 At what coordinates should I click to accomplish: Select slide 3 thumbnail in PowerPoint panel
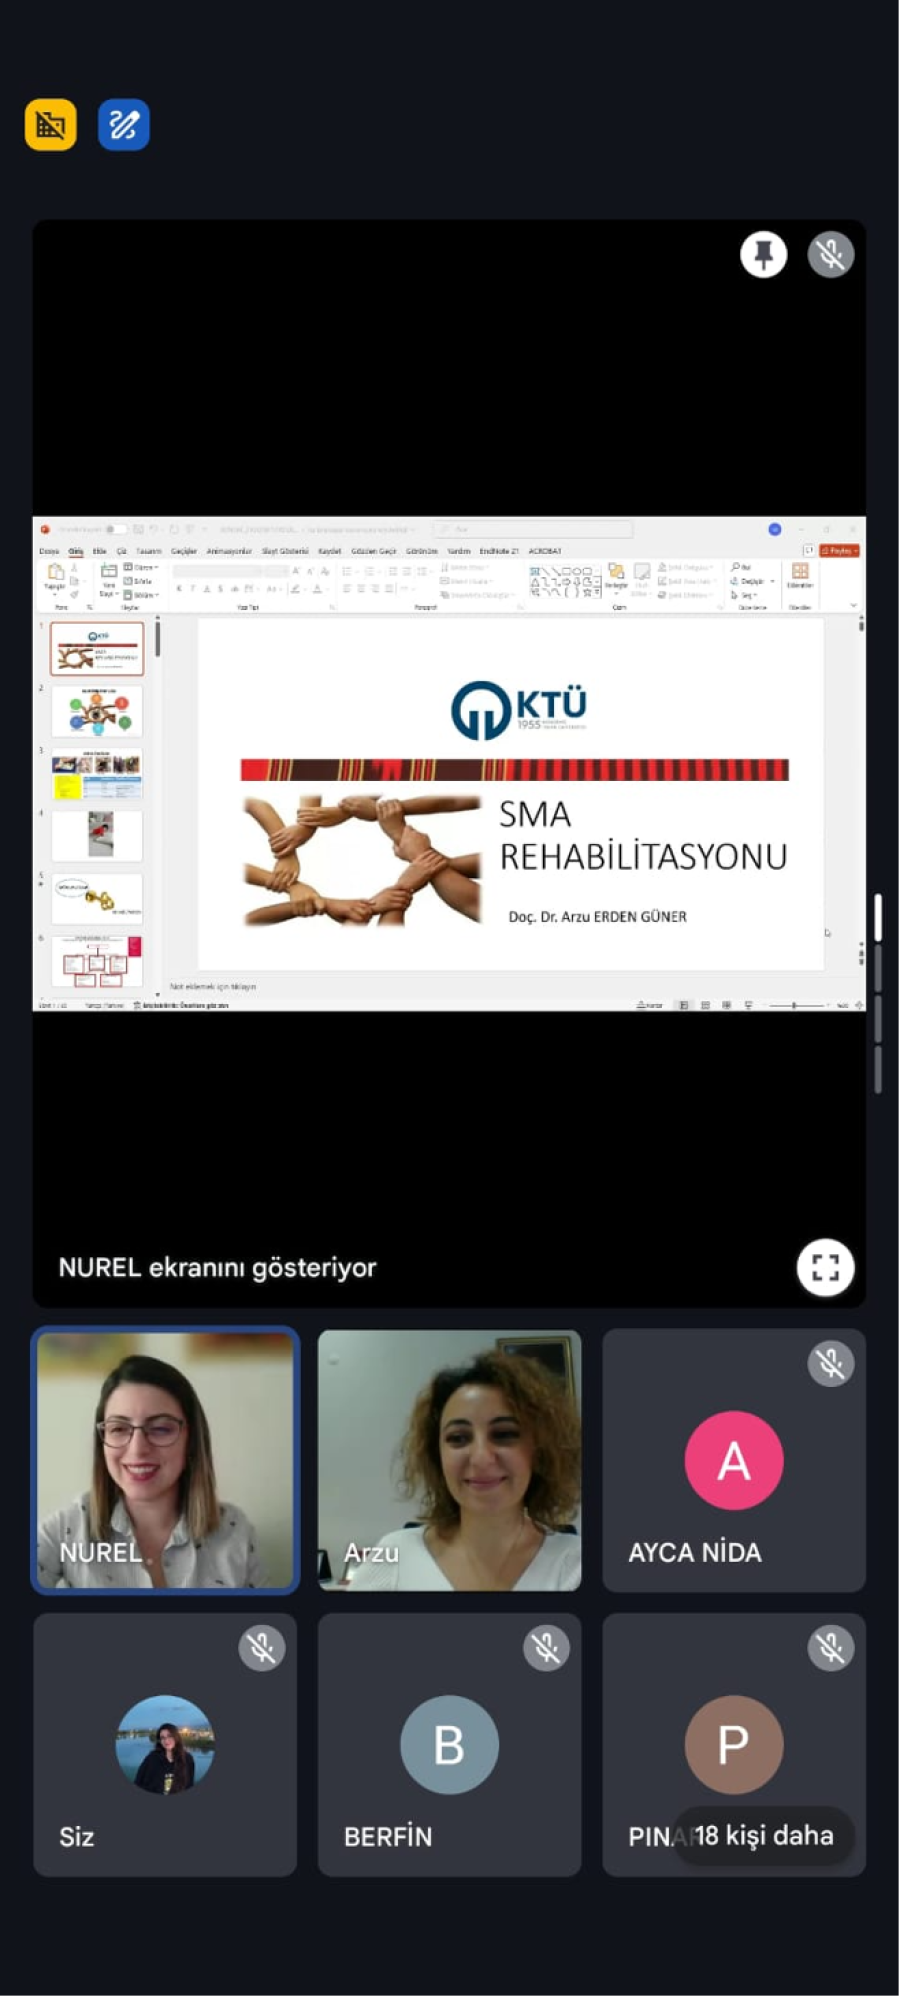coord(97,773)
